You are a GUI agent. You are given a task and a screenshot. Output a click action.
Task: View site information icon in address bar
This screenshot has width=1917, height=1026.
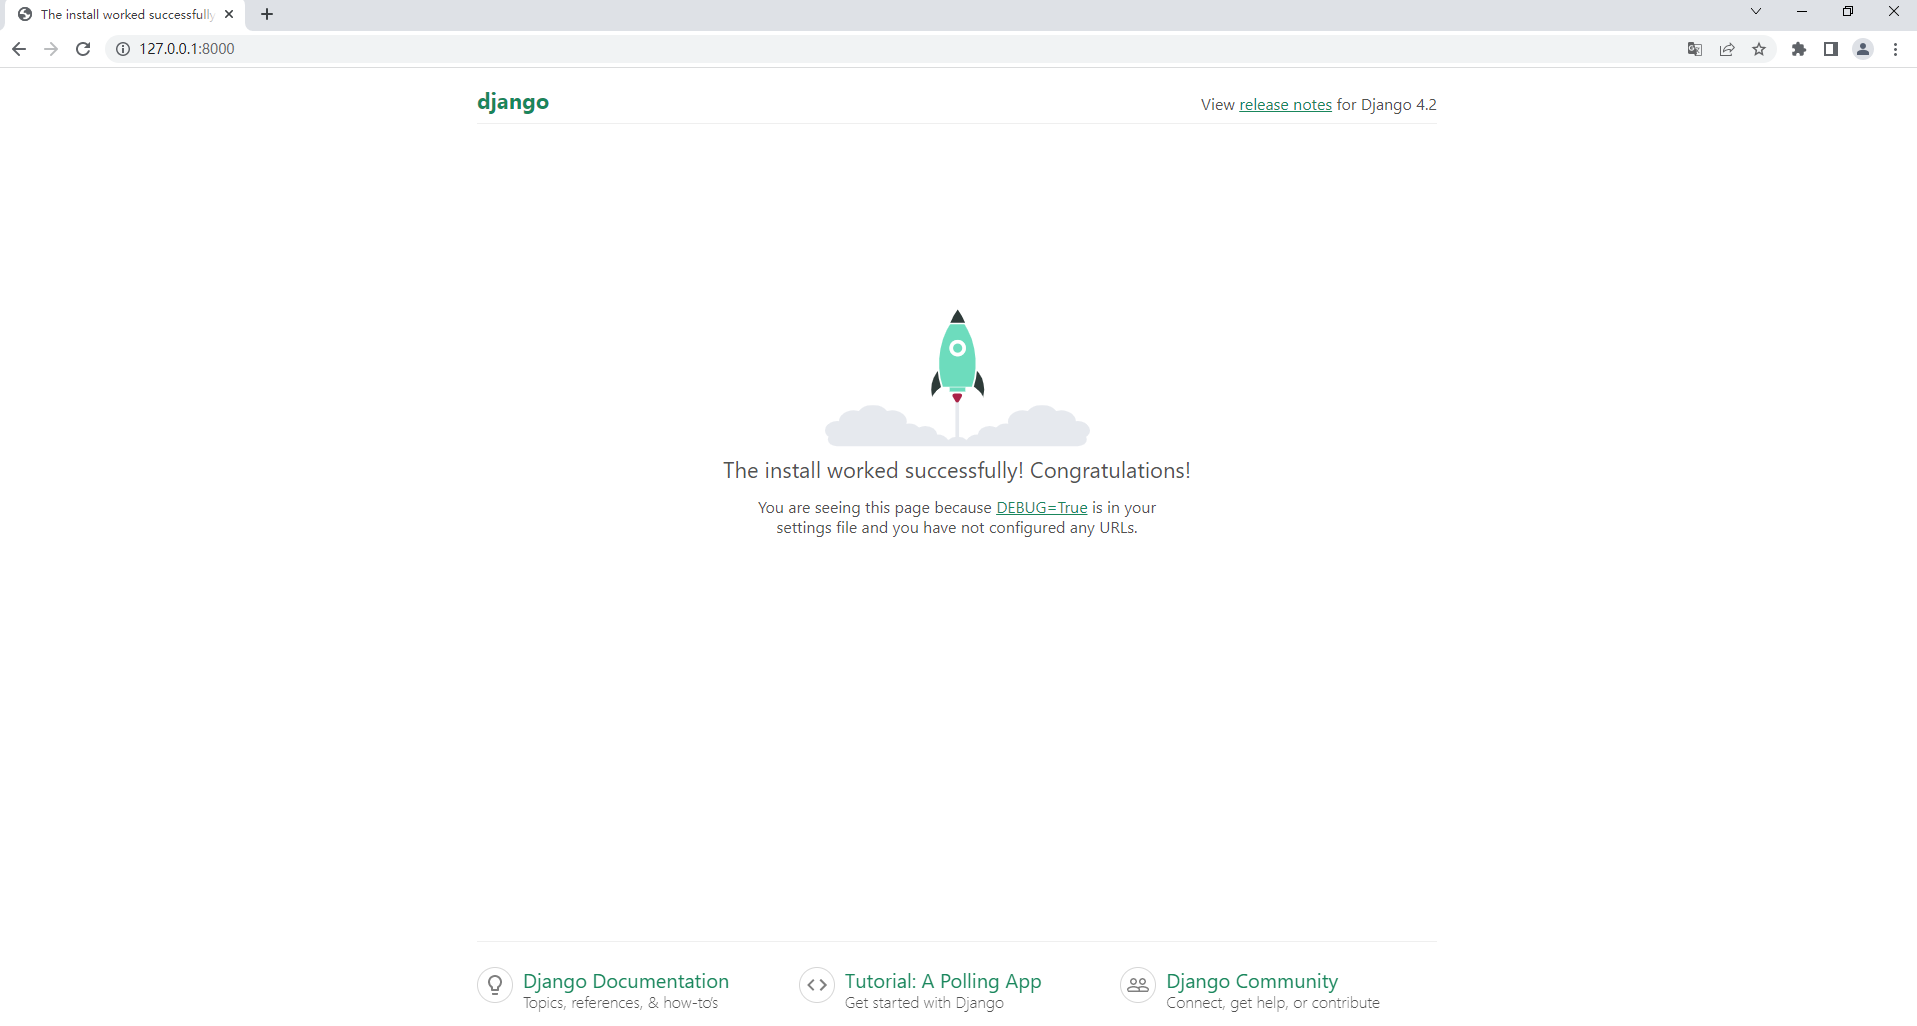click(x=123, y=49)
